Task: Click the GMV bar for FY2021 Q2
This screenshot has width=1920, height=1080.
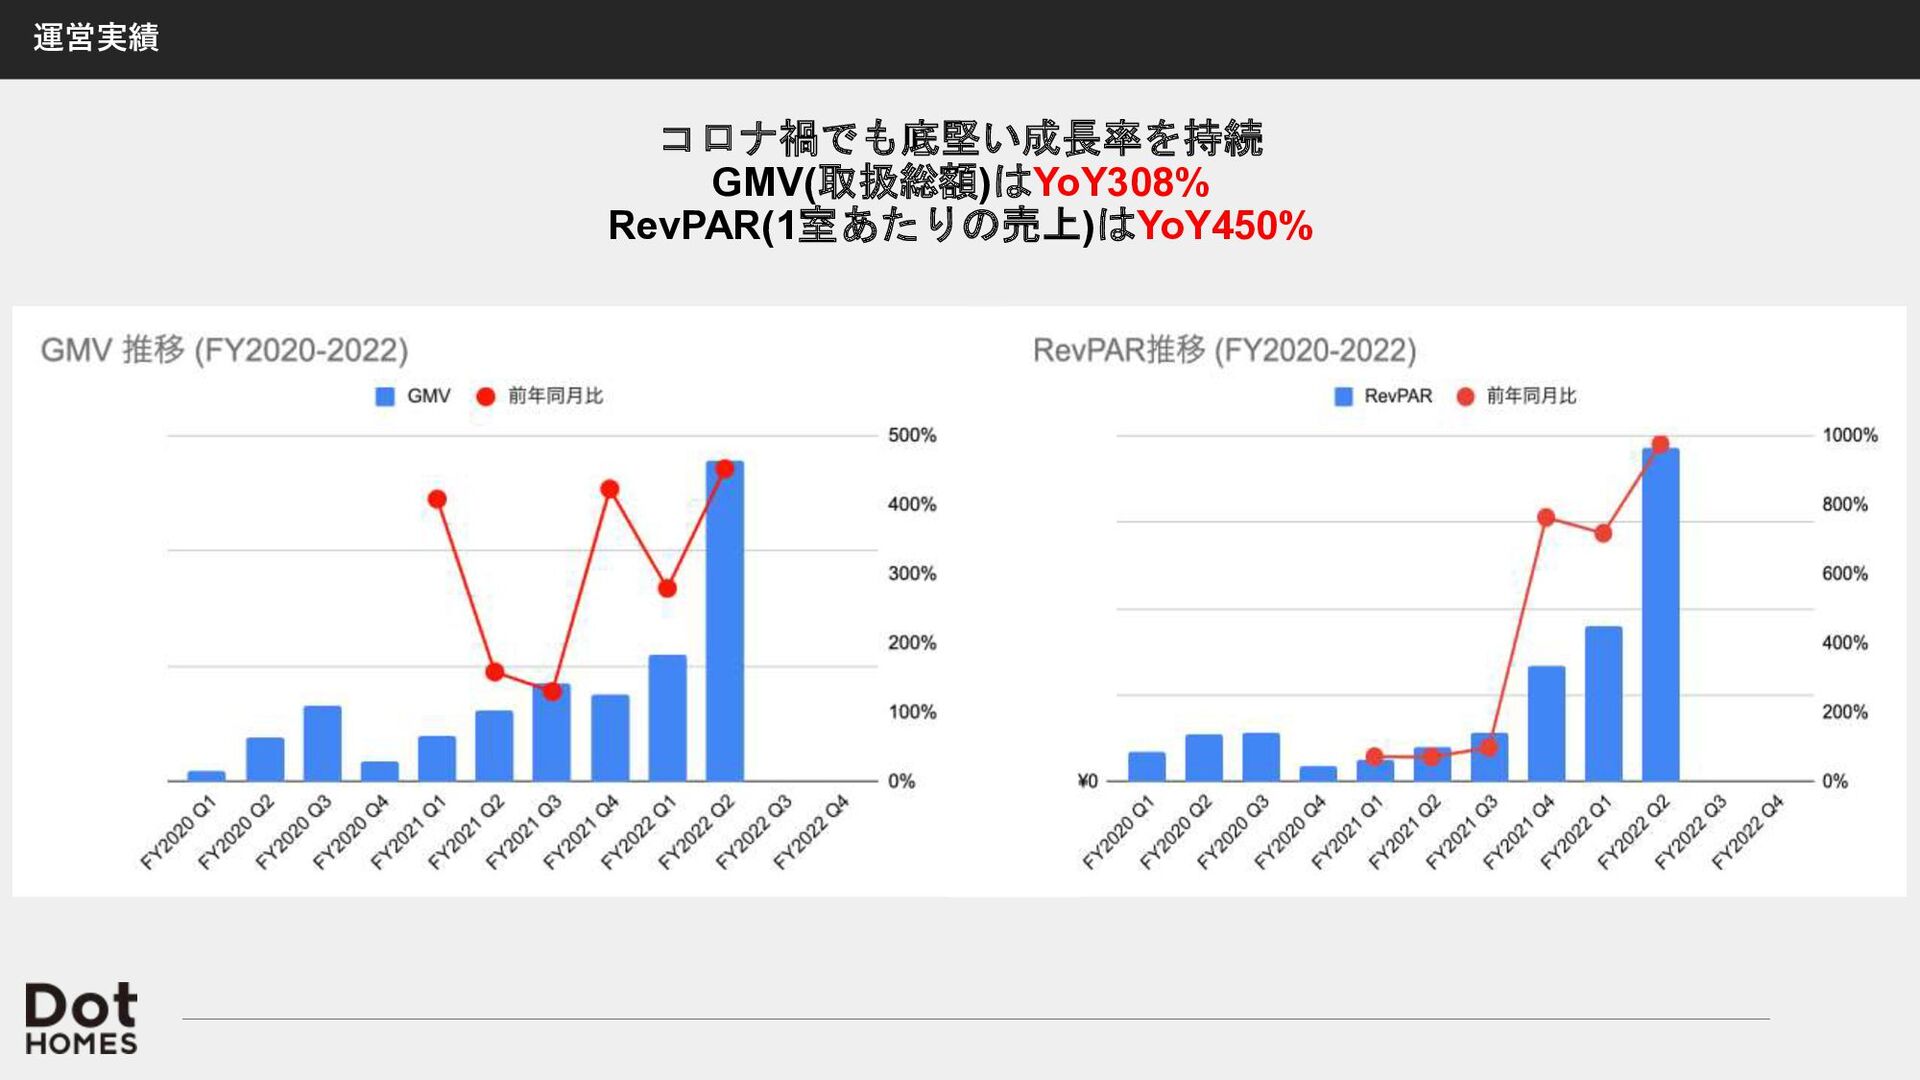Action: tap(494, 746)
